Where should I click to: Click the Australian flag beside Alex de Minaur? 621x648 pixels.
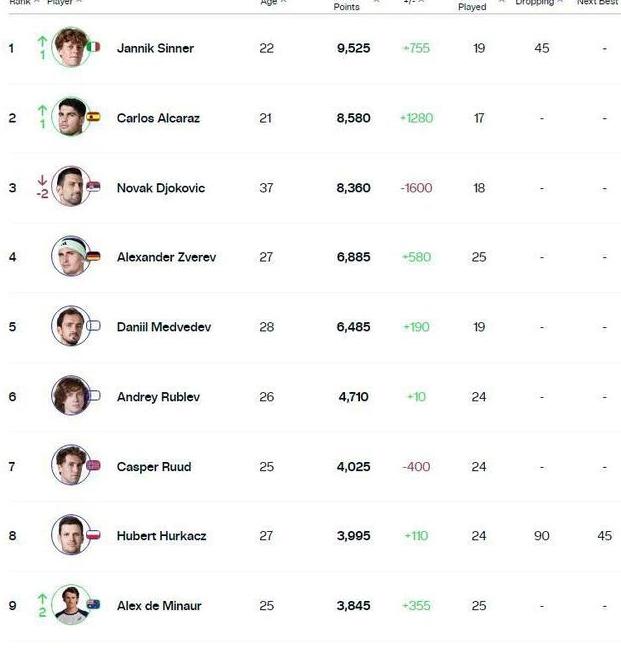click(94, 605)
